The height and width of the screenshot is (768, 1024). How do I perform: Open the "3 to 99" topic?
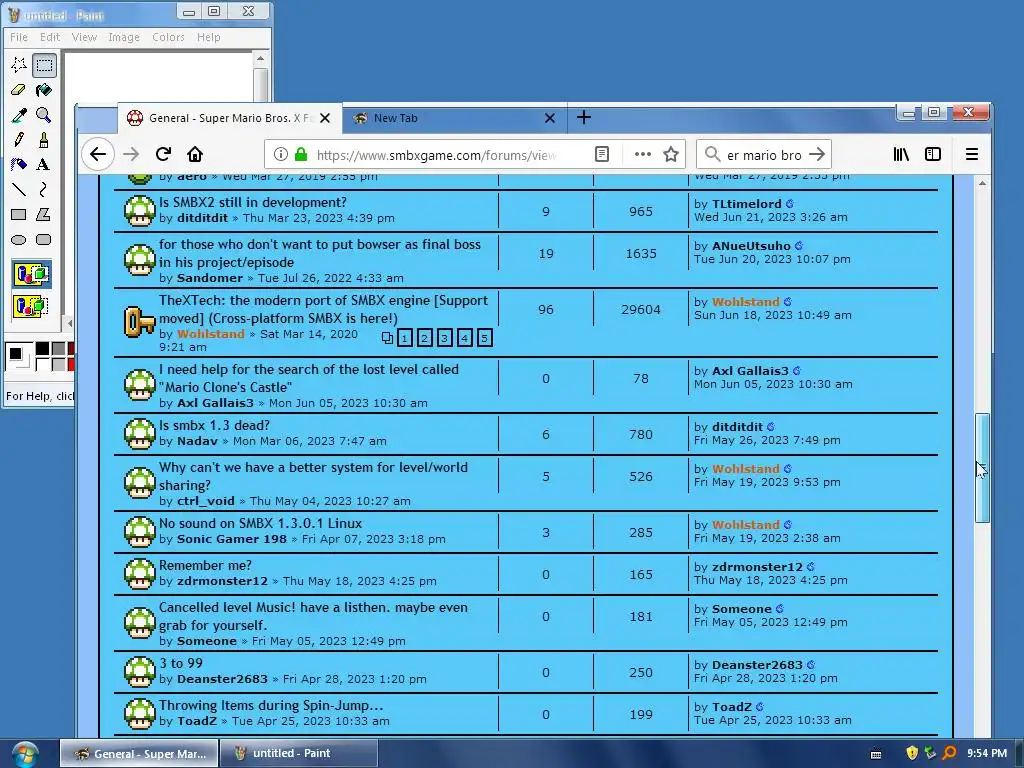tap(181, 663)
